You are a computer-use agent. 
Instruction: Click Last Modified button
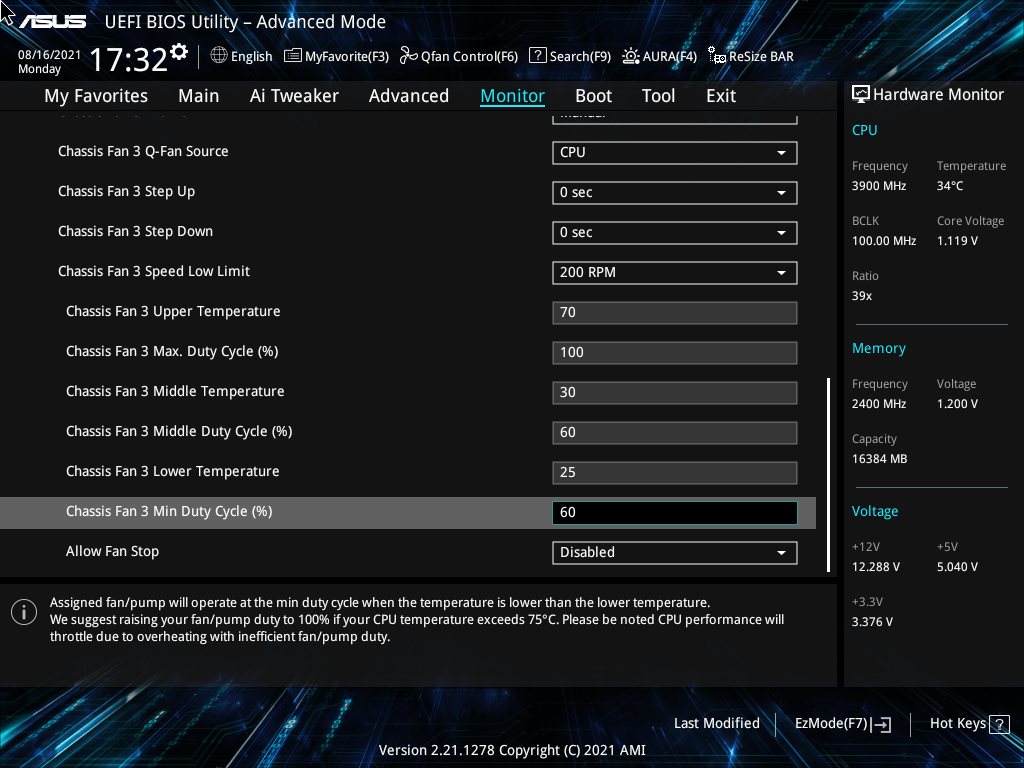coord(716,724)
